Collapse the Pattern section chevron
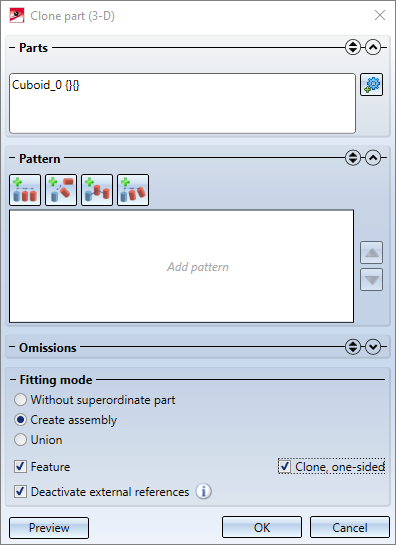This screenshot has height=545, width=396. coord(373,158)
